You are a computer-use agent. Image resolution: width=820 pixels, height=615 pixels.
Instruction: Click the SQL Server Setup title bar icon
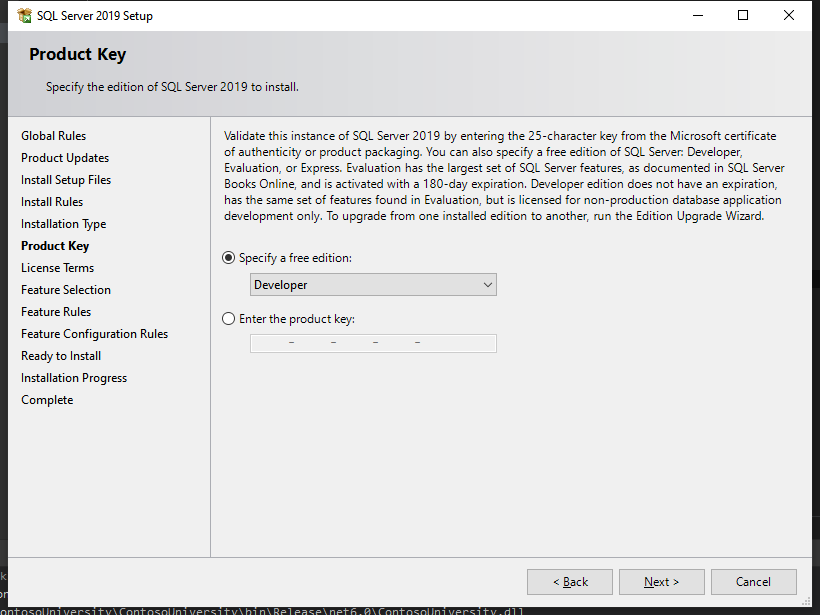pyautogui.click(x=24, y=16)
